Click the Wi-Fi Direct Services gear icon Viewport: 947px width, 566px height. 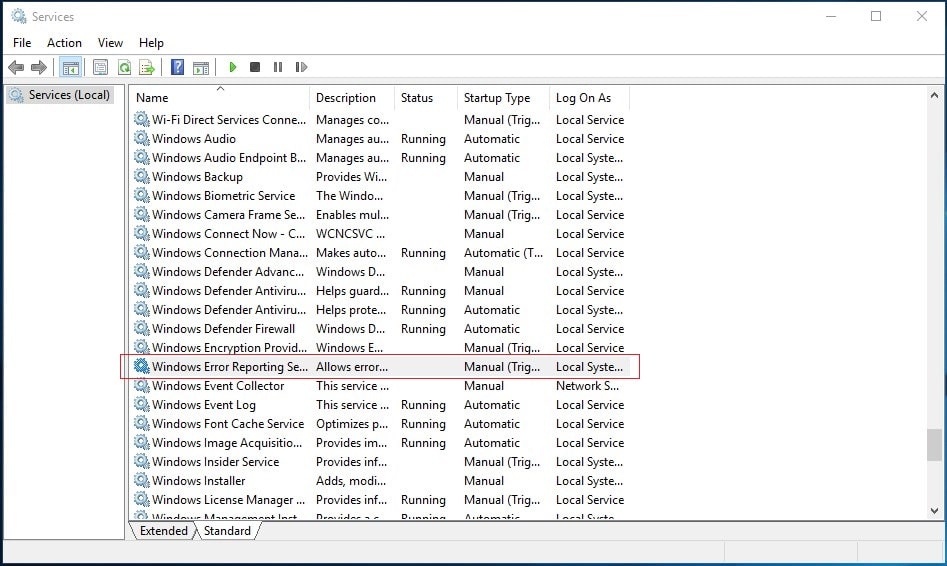point(141,119)
